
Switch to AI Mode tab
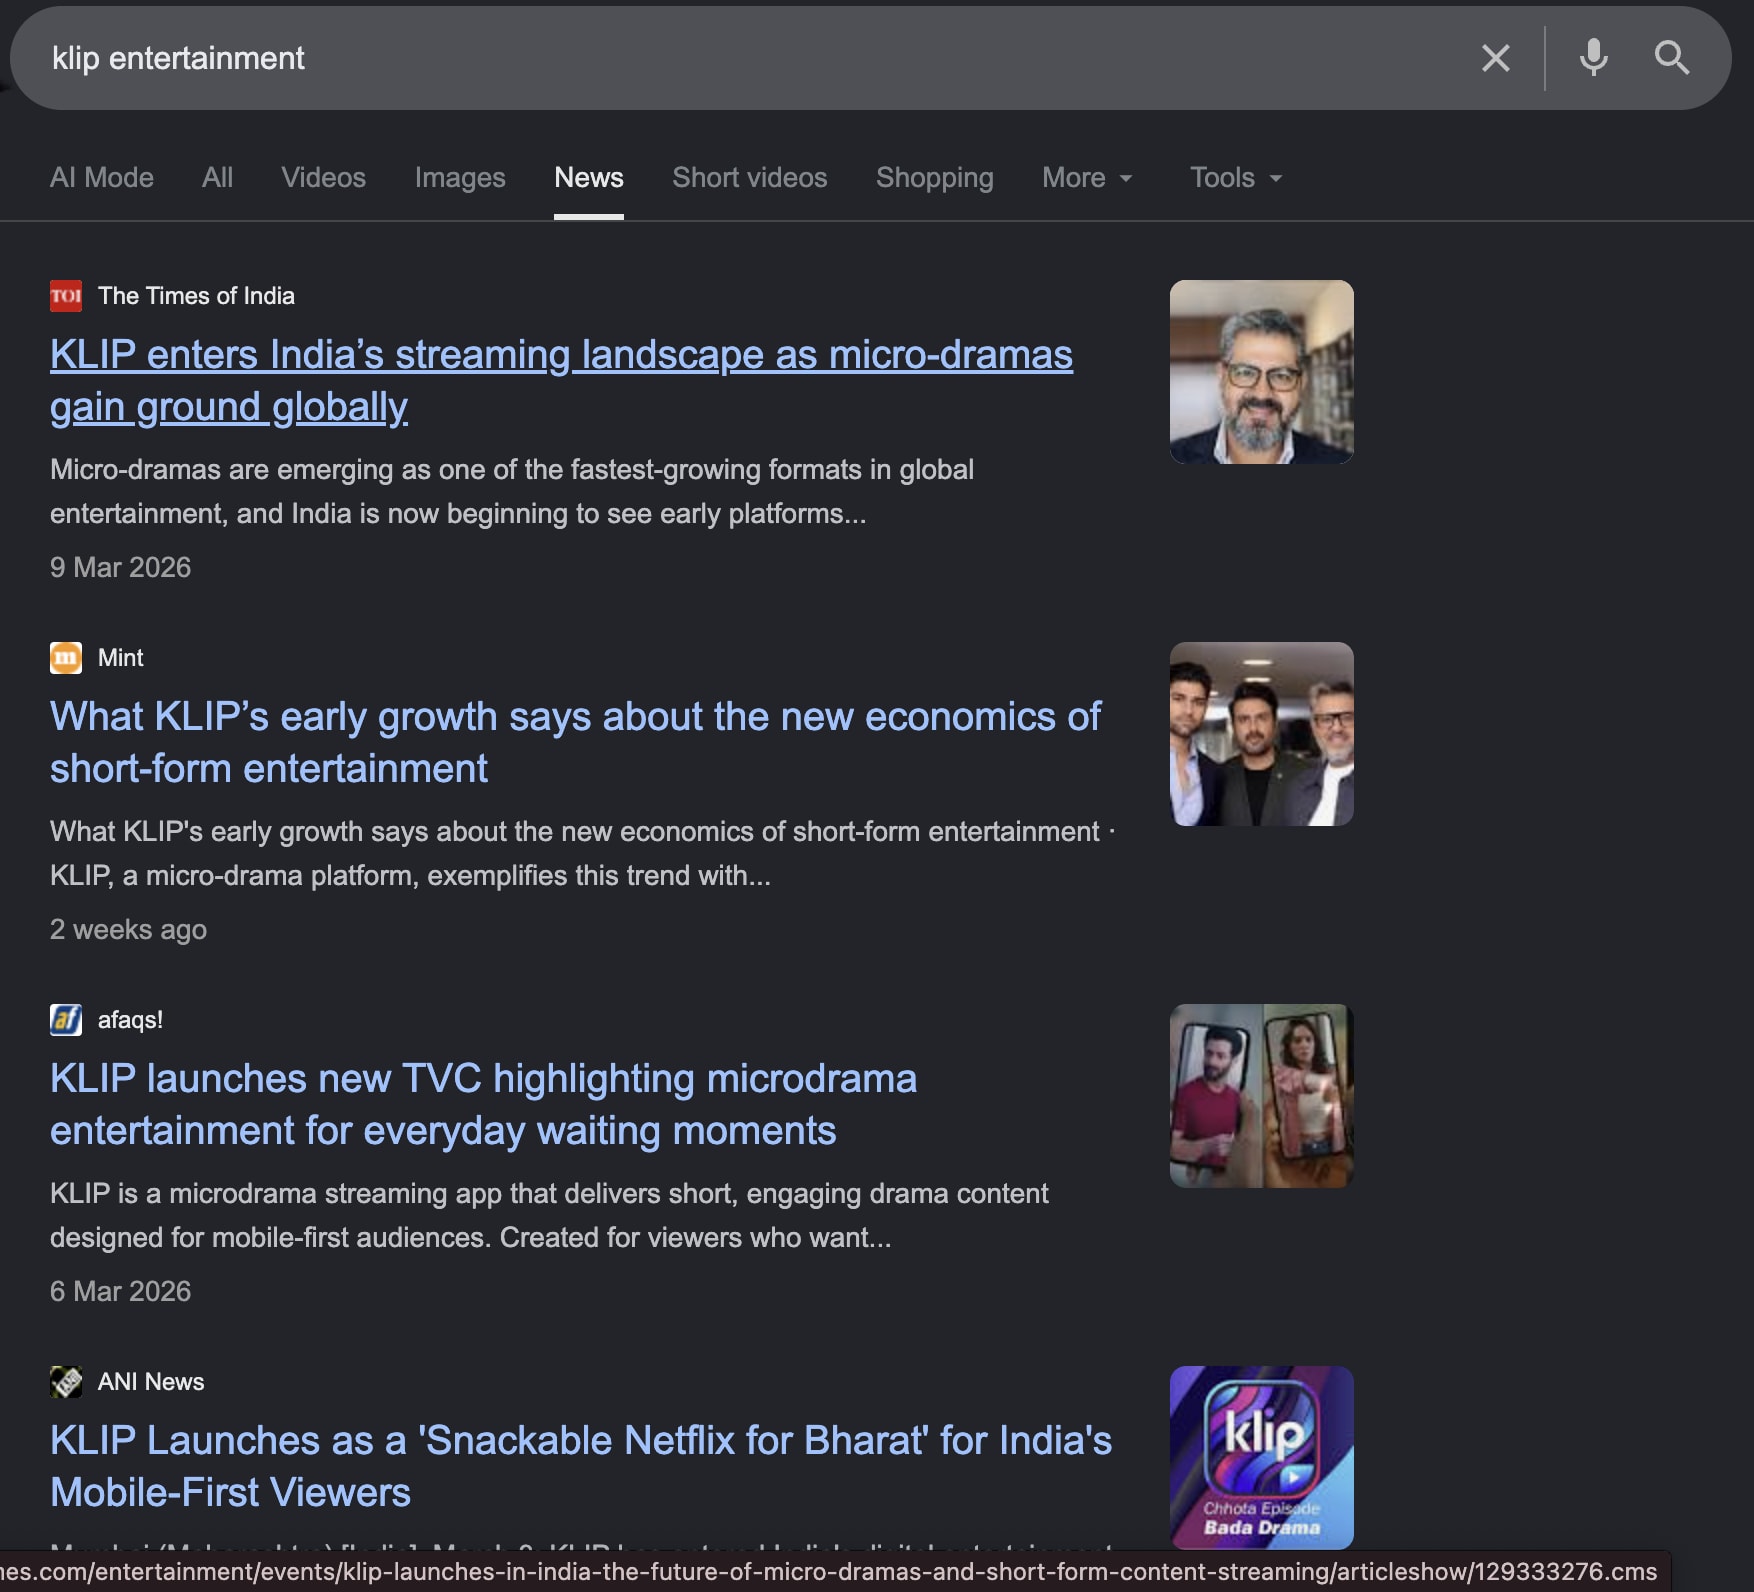tap(102, 178)
